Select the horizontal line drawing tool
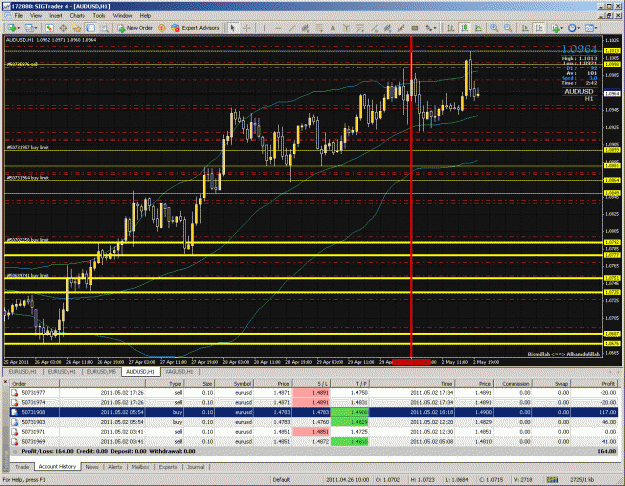The width and height of the screenshot is (625, 486). point(278,28)
